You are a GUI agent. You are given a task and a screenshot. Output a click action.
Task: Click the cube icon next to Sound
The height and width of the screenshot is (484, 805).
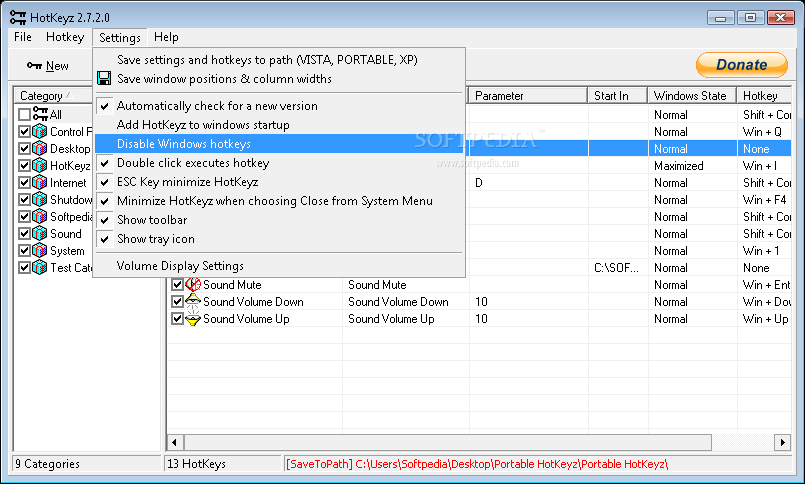coord(40,234)
